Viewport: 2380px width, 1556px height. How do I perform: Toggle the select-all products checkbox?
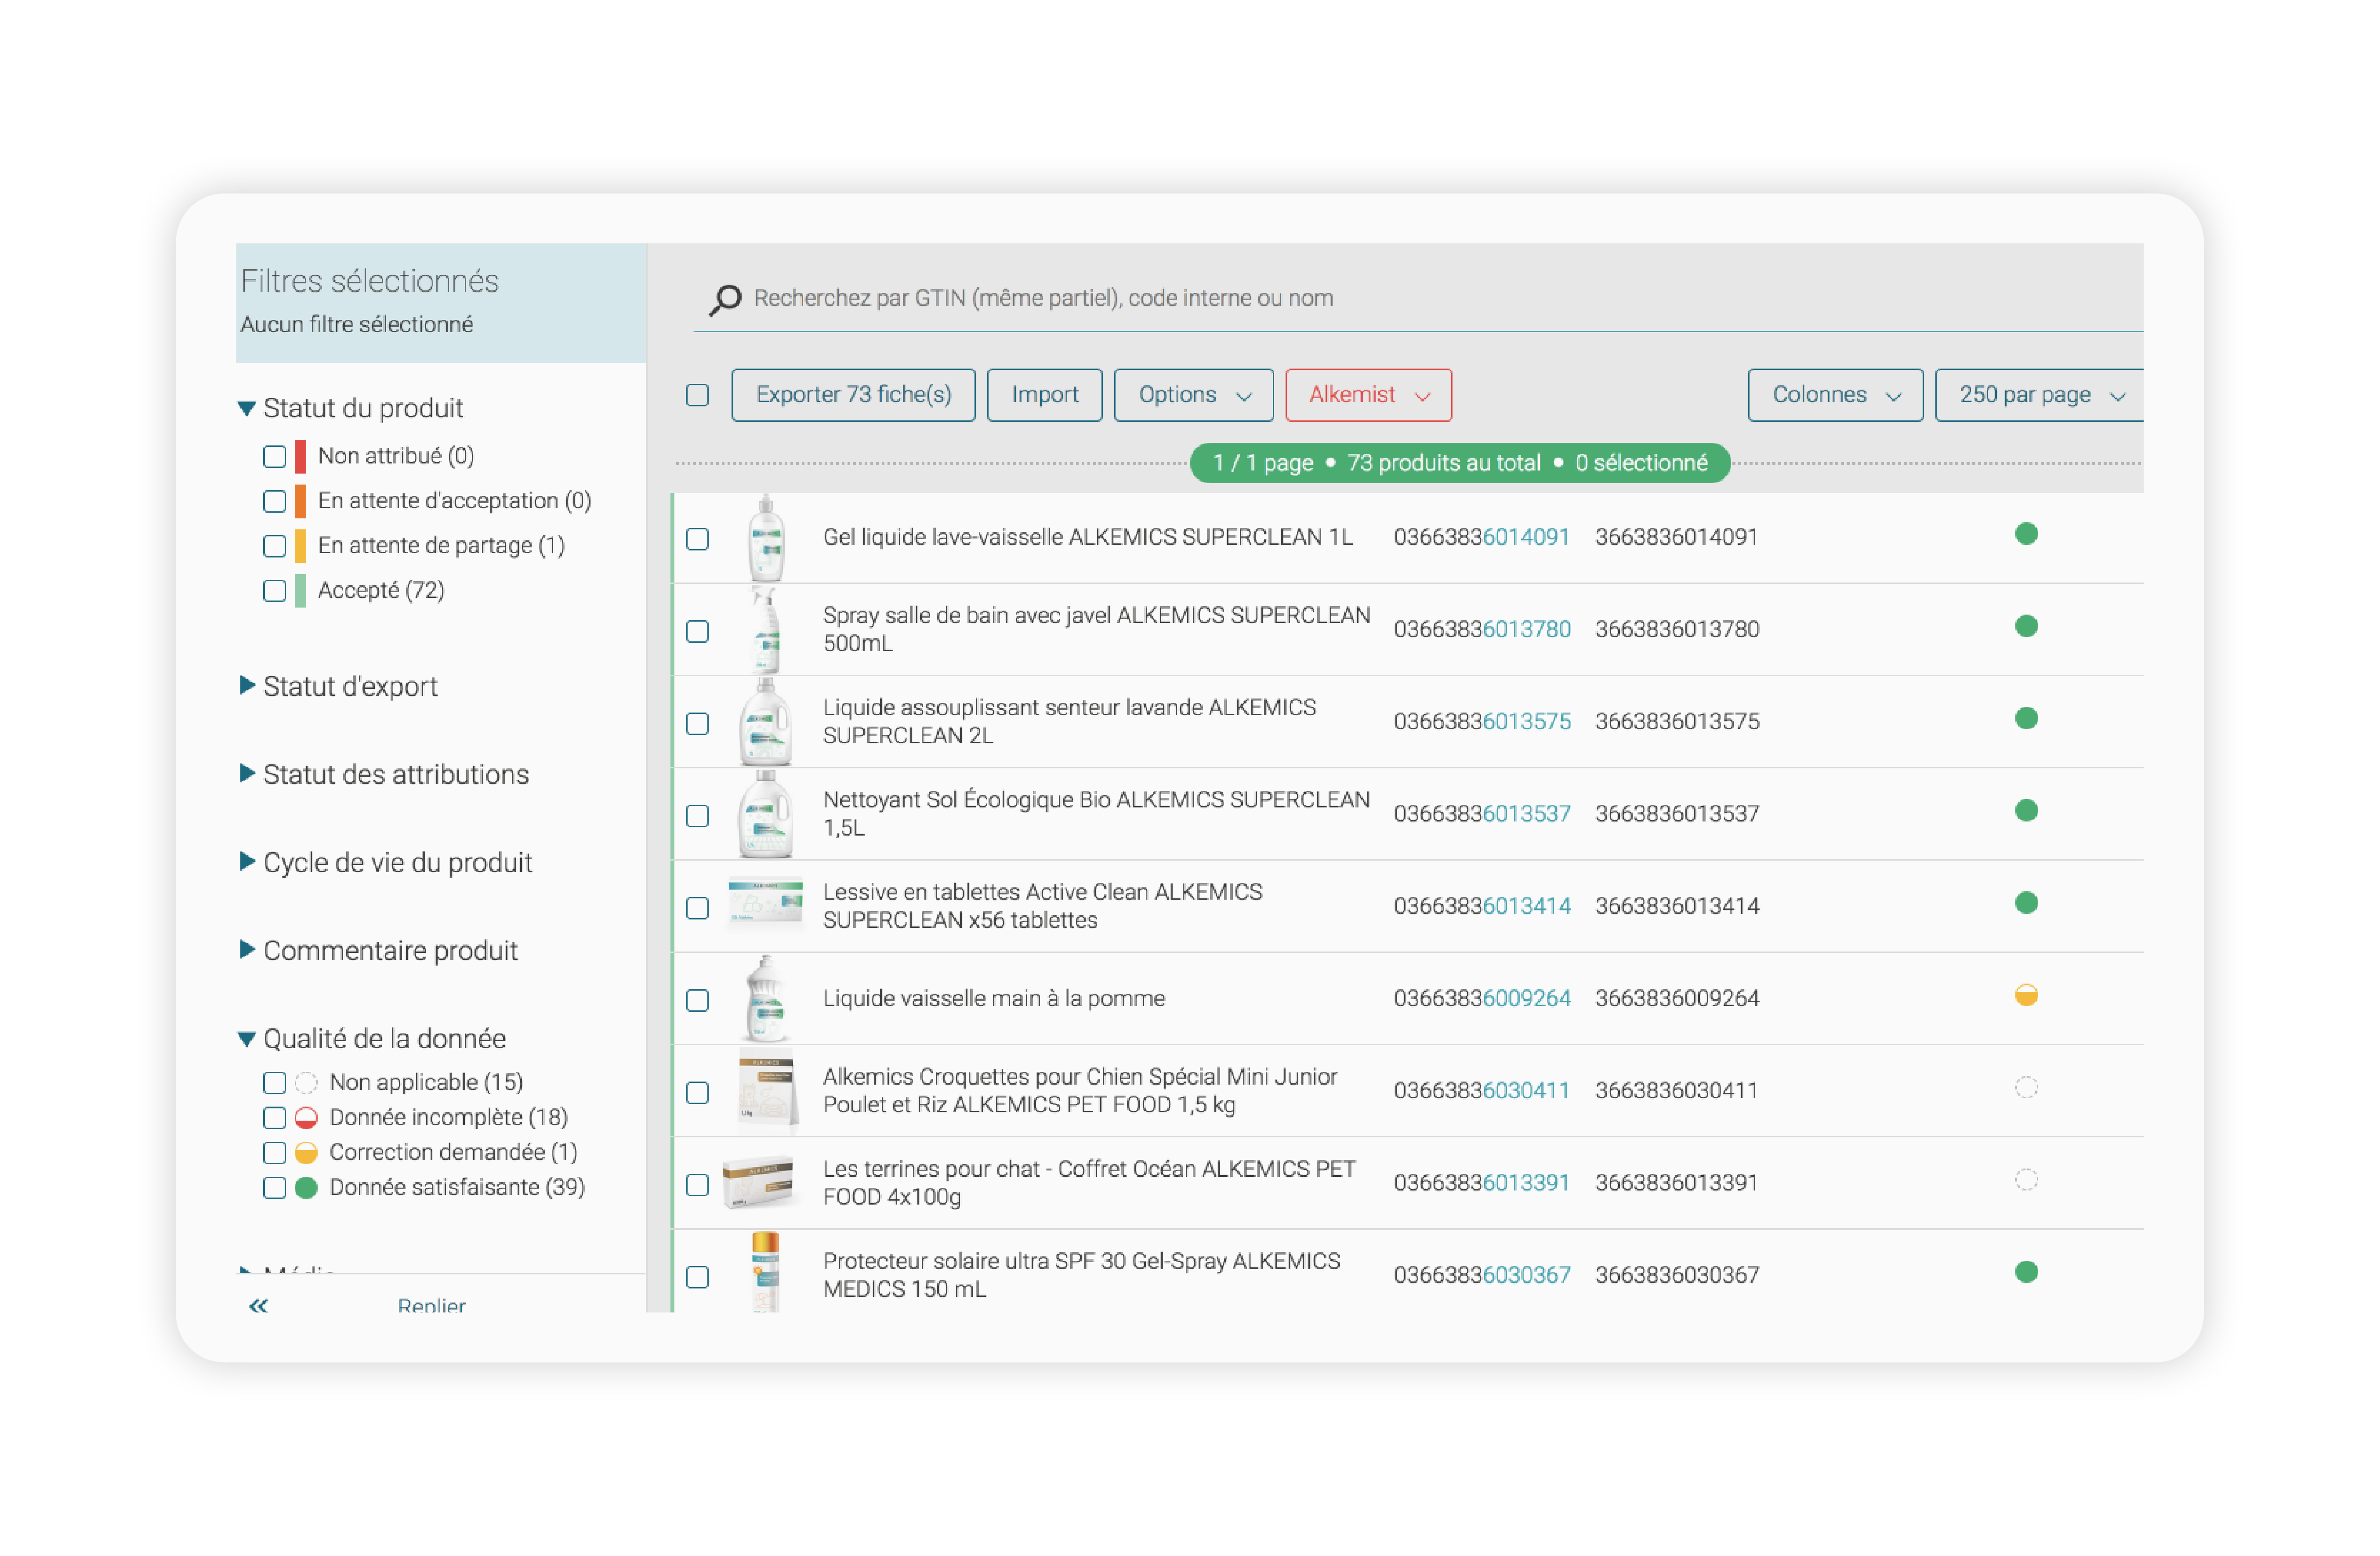click(697, 395)
